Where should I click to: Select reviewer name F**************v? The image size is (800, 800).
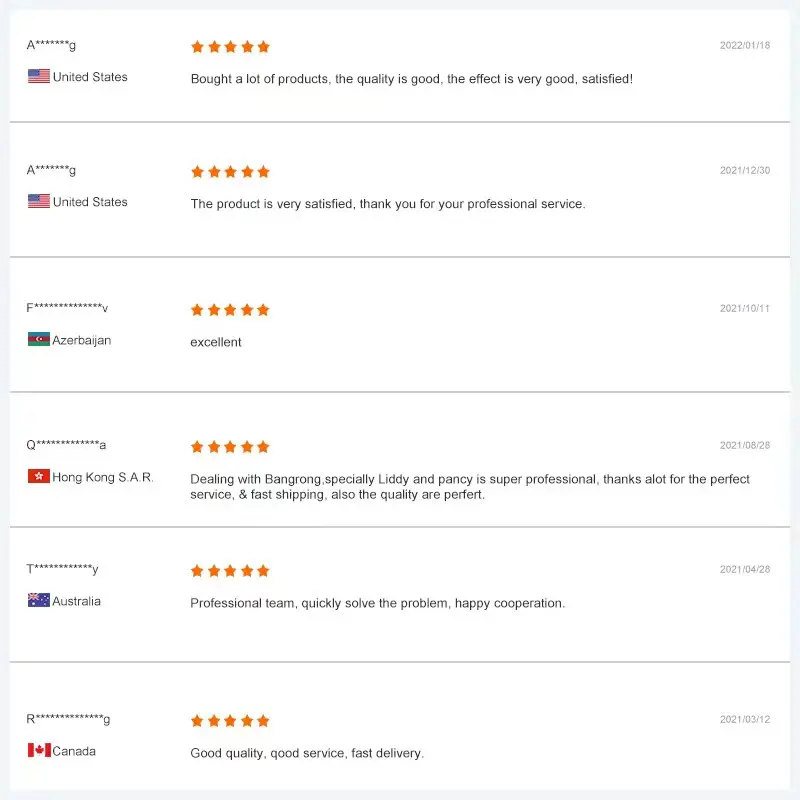tap(67, 308)
